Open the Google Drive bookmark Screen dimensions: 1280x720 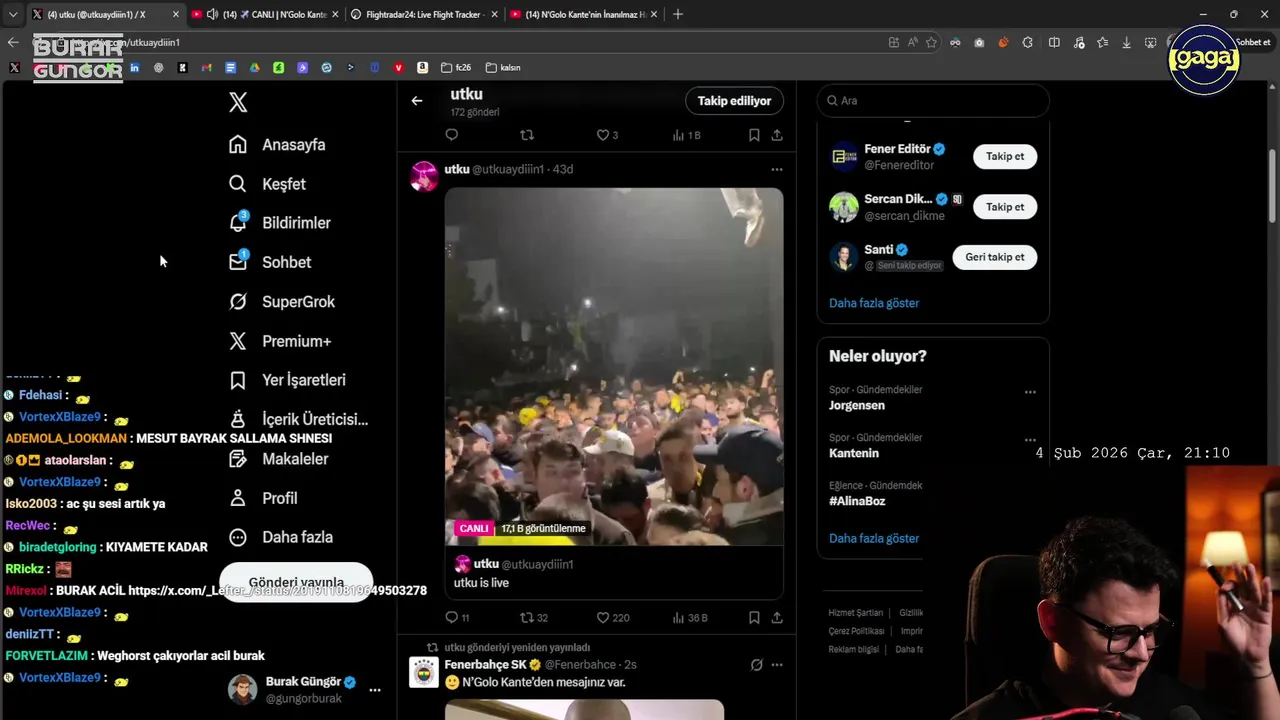[254, 68]
